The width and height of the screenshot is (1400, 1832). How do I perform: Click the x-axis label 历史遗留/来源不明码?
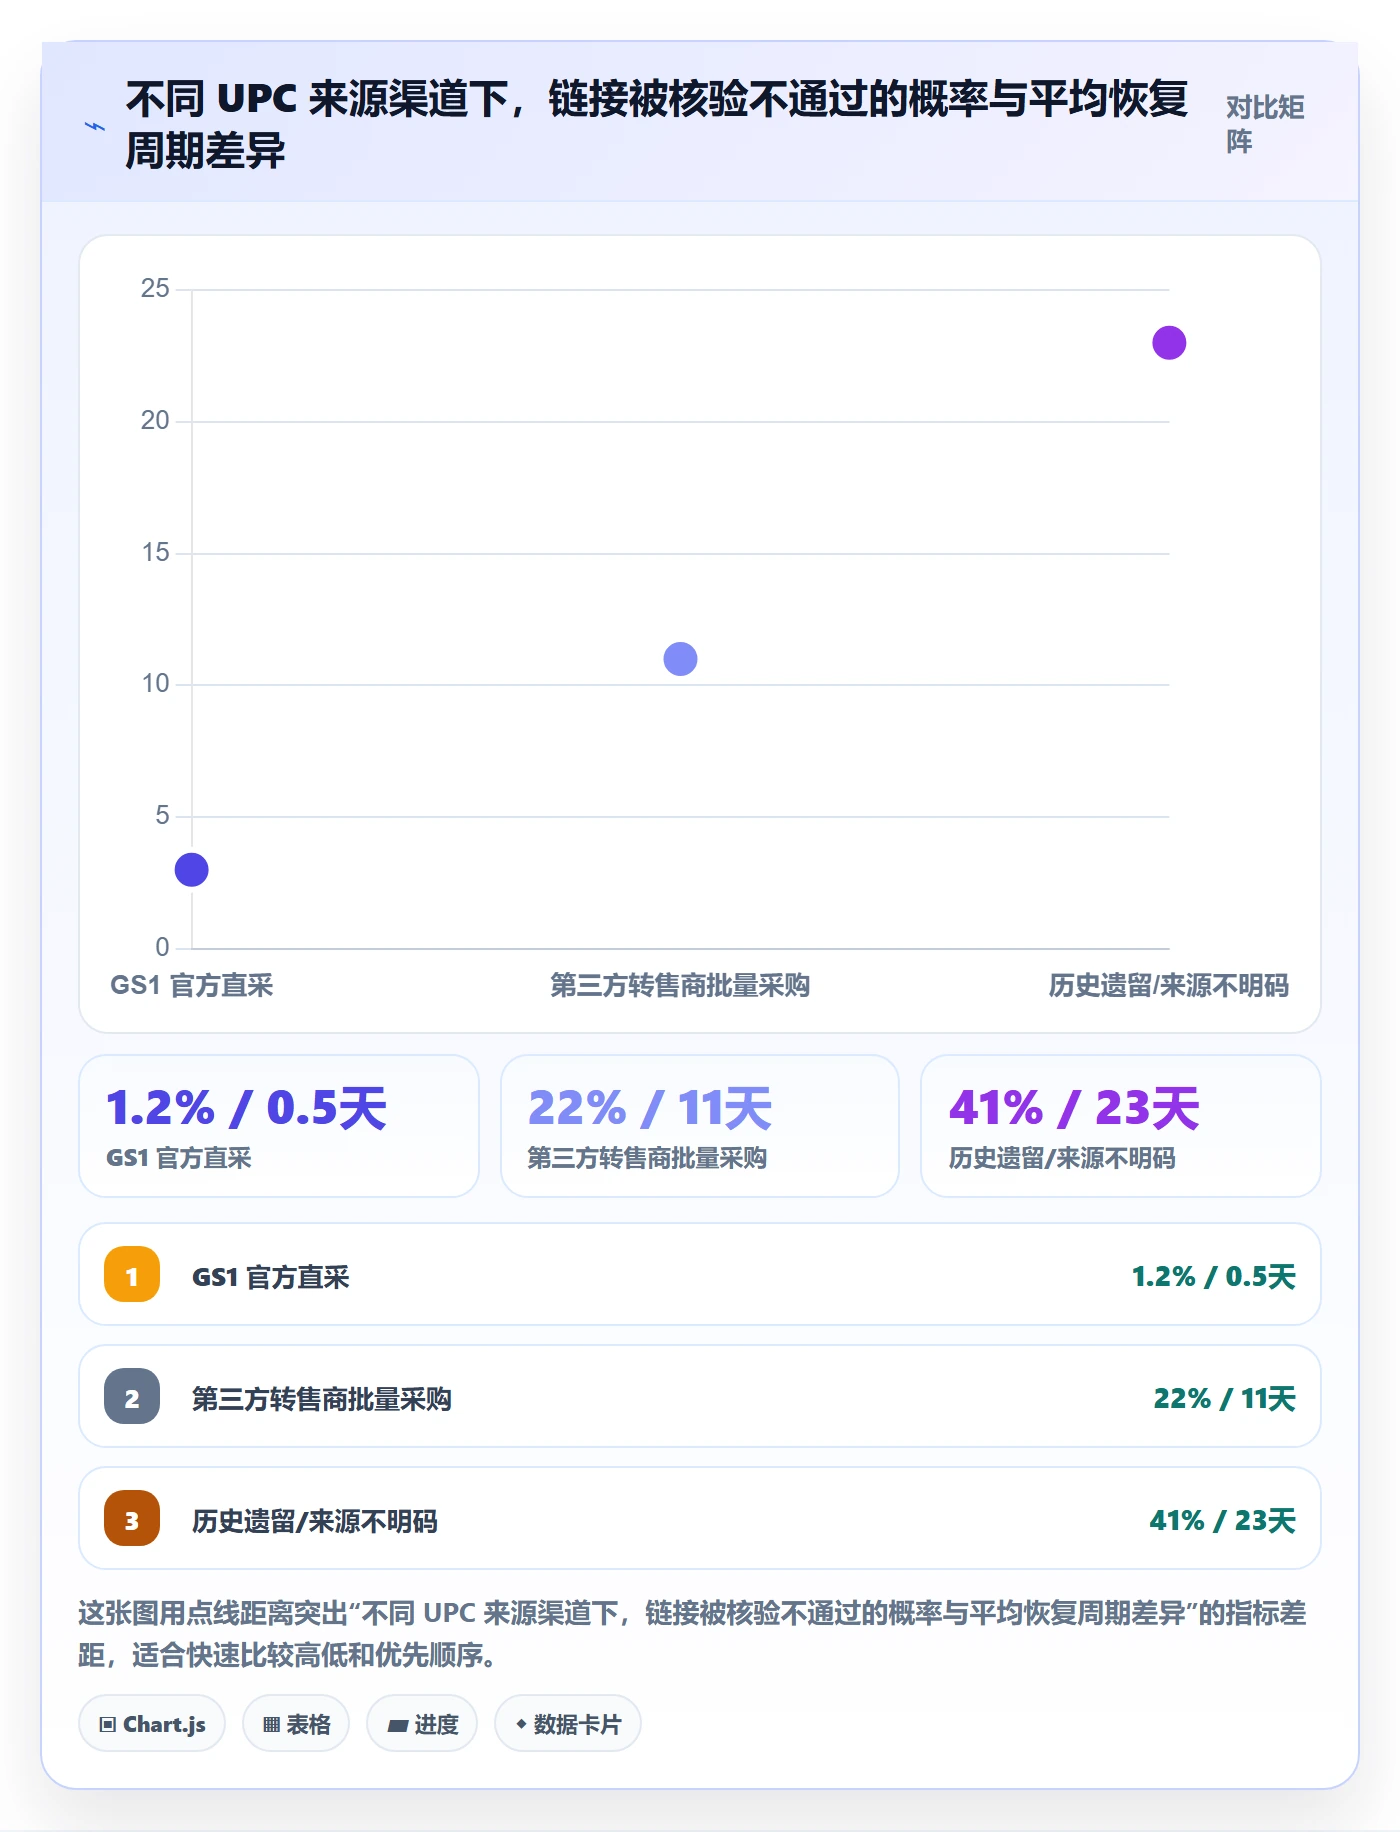coord(1169,986)
